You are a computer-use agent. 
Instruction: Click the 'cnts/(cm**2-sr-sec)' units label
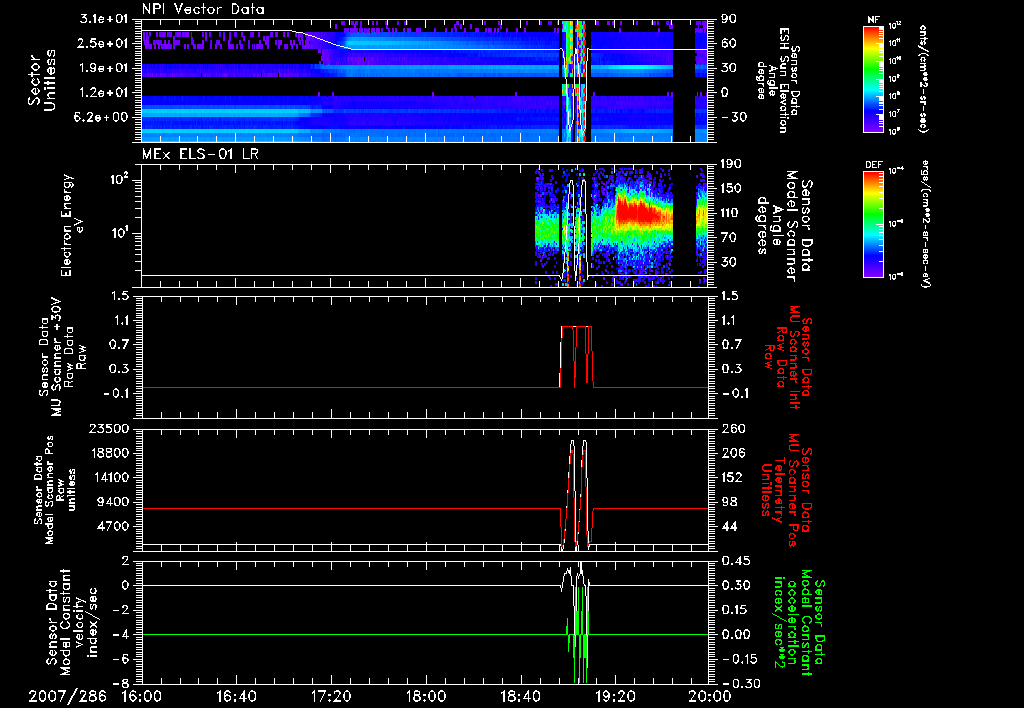click(923, 78)
